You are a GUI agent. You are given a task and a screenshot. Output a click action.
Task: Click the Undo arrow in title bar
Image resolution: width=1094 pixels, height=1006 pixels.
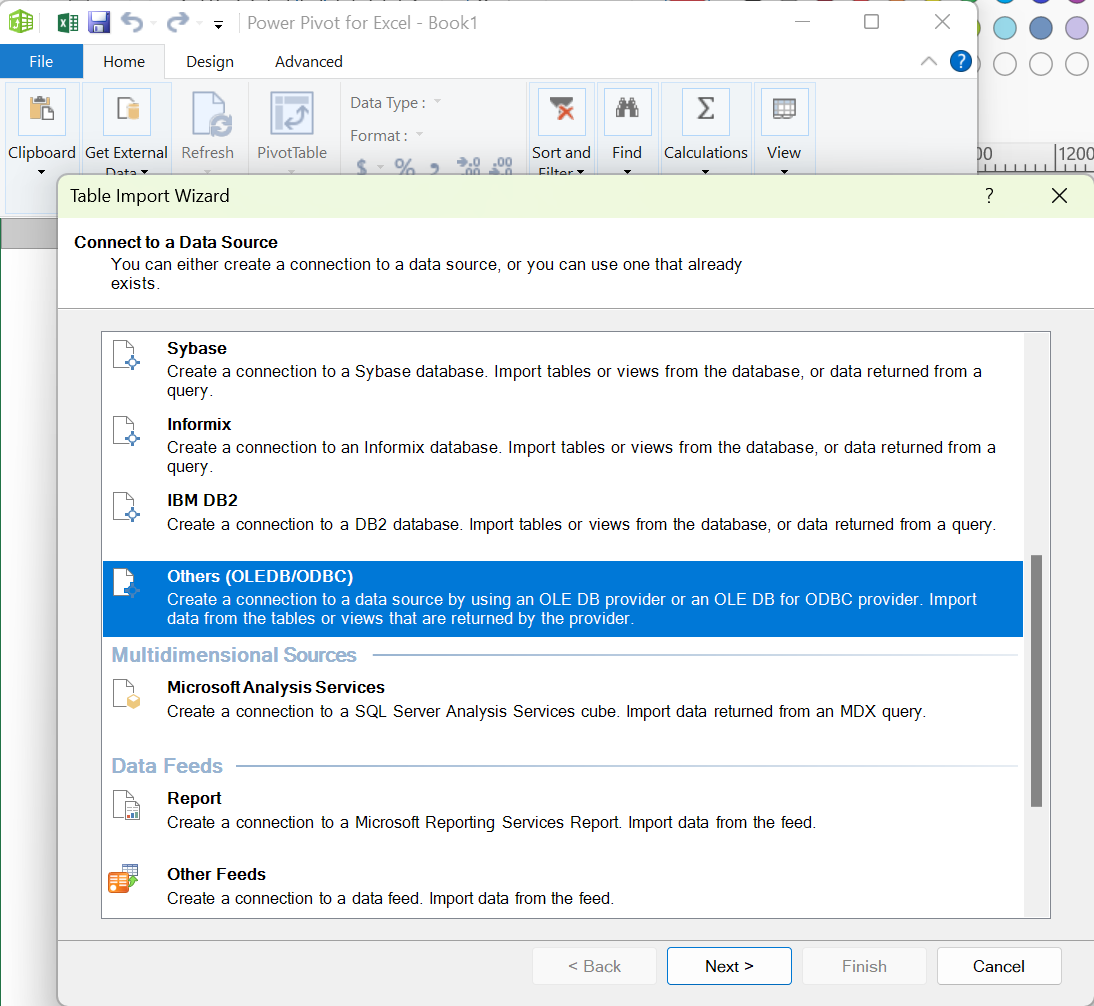[x=131, y=23]
